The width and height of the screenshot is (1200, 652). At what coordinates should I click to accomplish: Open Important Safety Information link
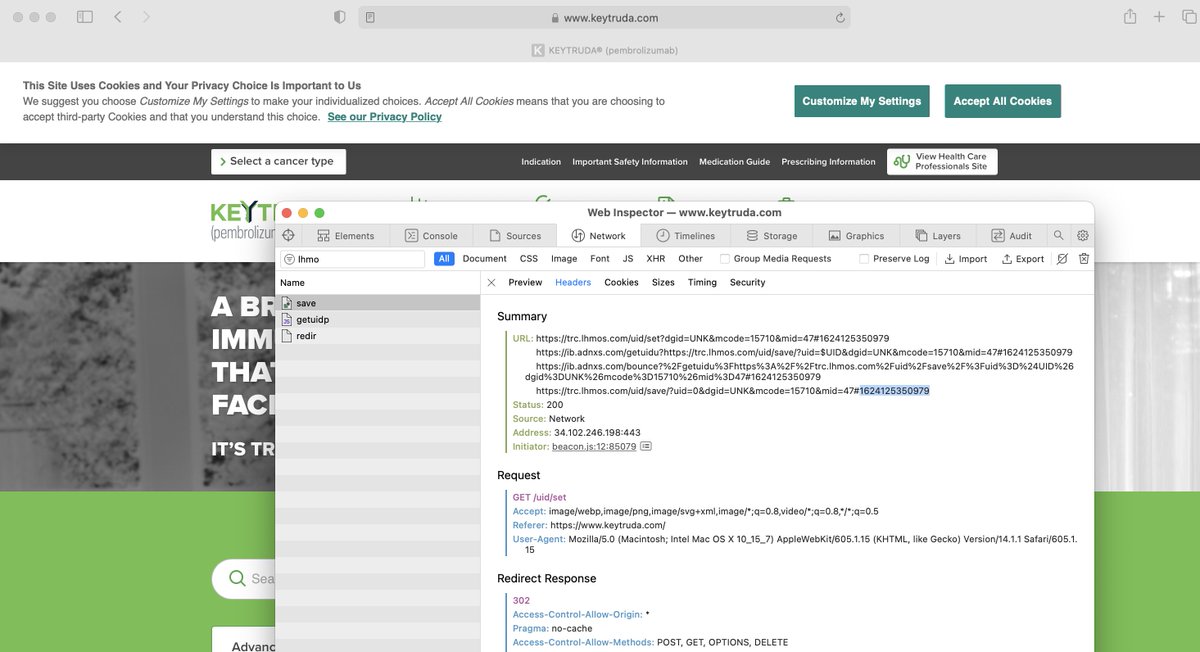(630, 162)
